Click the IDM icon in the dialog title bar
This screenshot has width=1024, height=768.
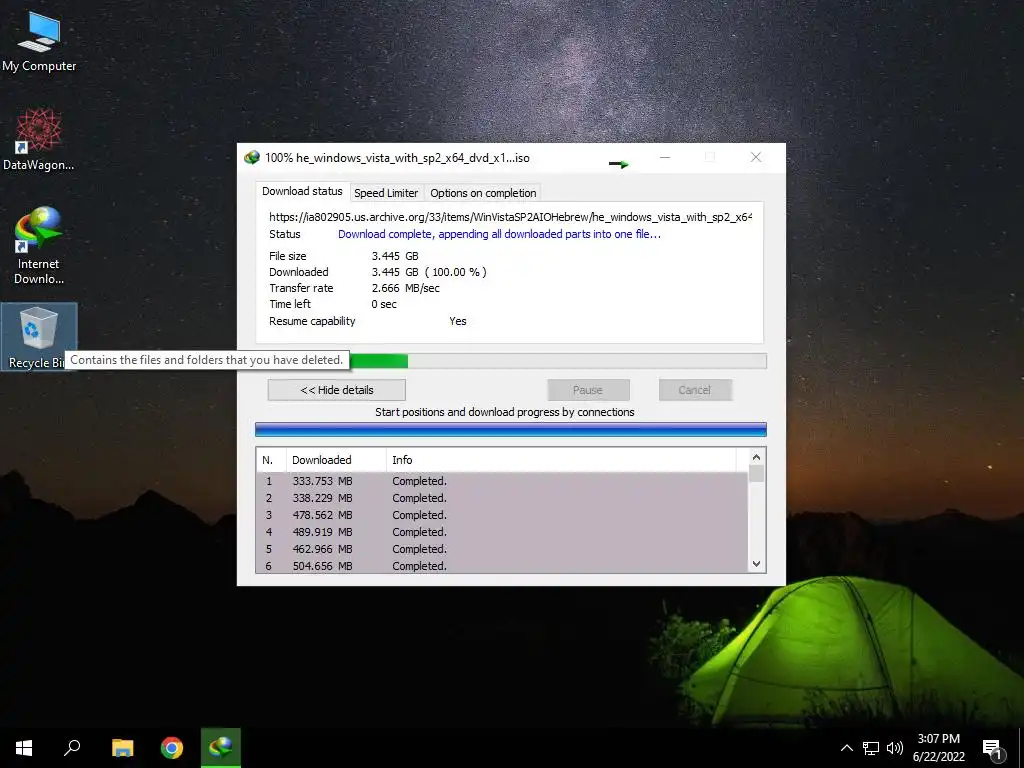click(x=251, y=158)
